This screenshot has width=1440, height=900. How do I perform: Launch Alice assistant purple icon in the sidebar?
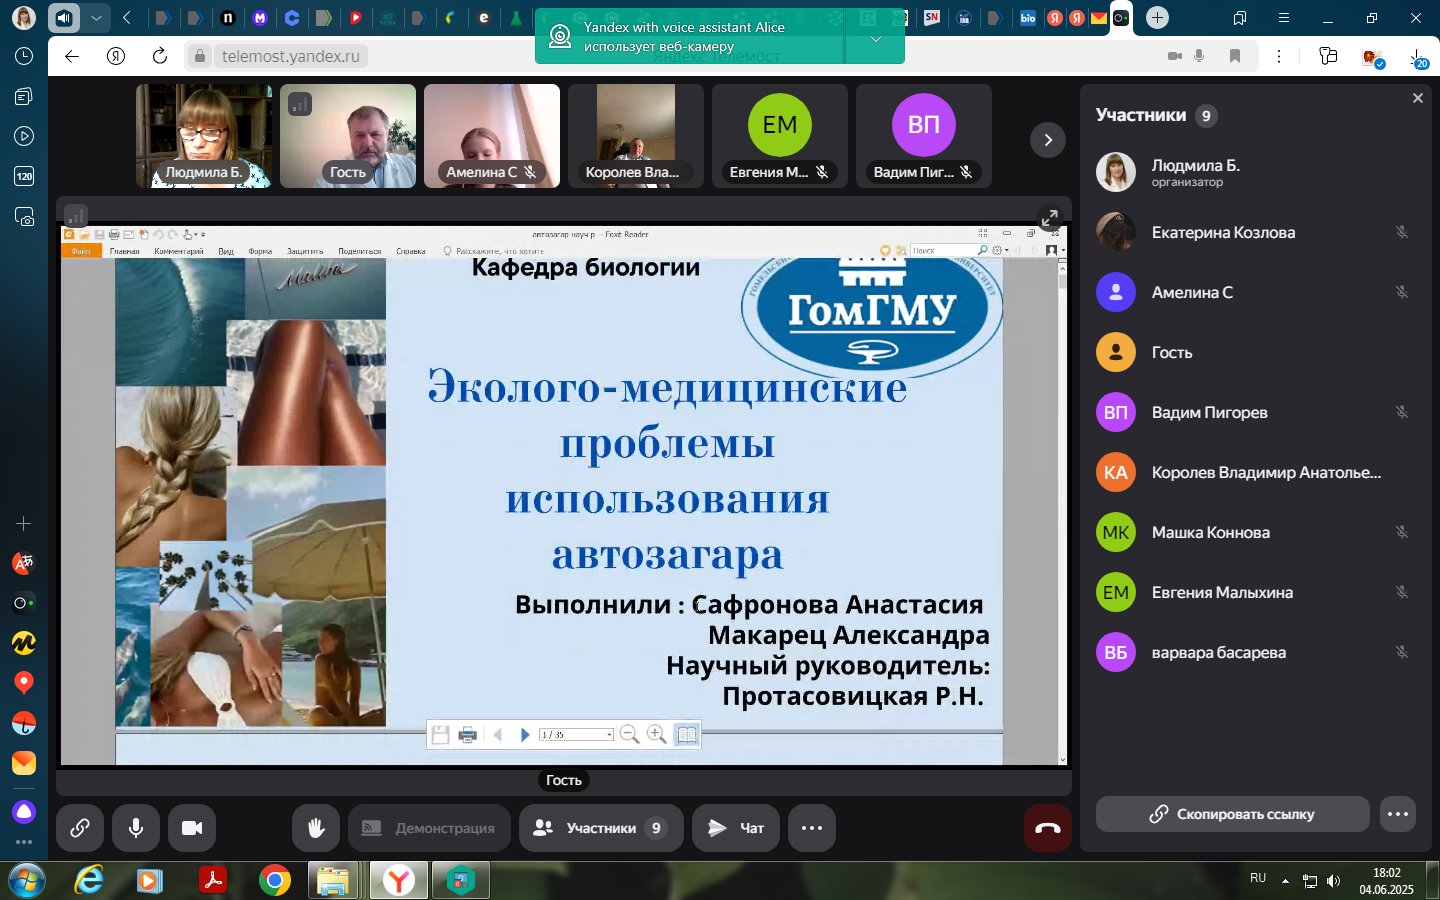click(x=24, y=811)
